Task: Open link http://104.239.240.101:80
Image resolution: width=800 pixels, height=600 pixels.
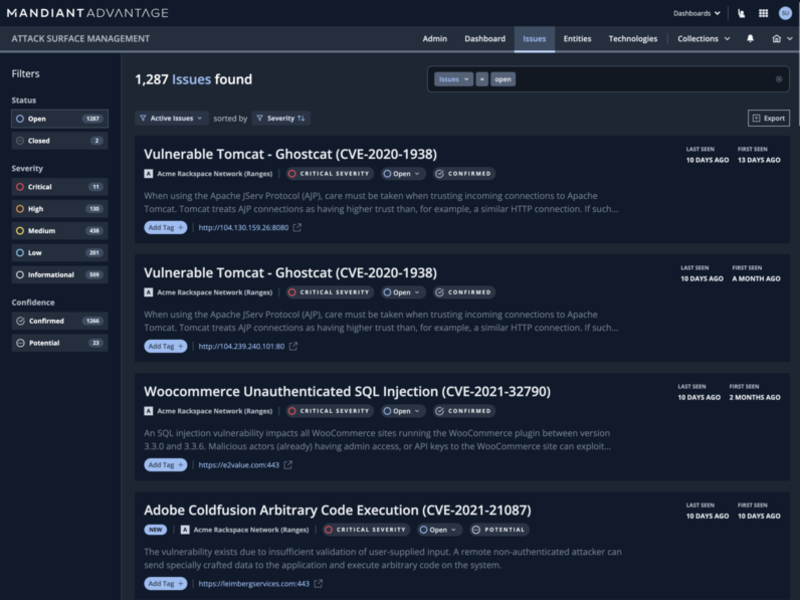Action: pos(241,346)
